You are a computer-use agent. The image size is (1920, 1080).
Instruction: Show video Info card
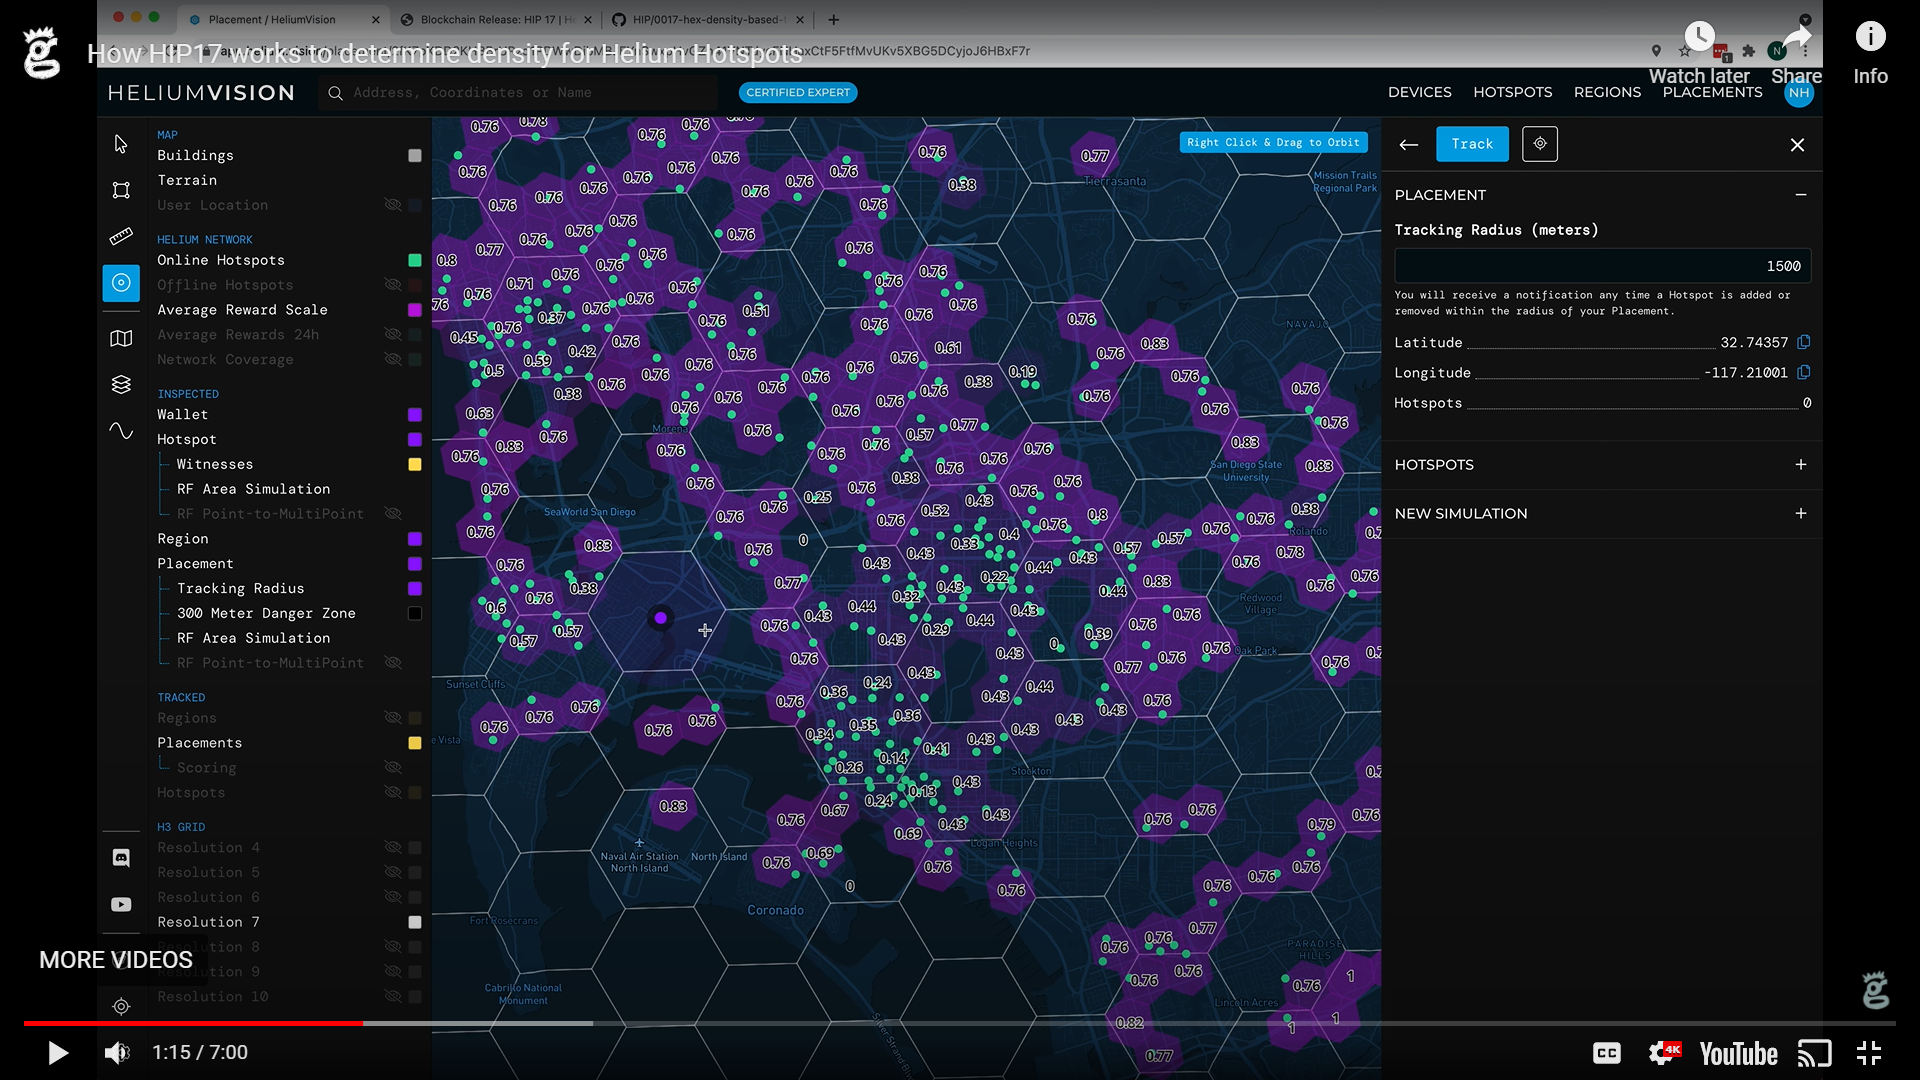[x=1870, y=53]
